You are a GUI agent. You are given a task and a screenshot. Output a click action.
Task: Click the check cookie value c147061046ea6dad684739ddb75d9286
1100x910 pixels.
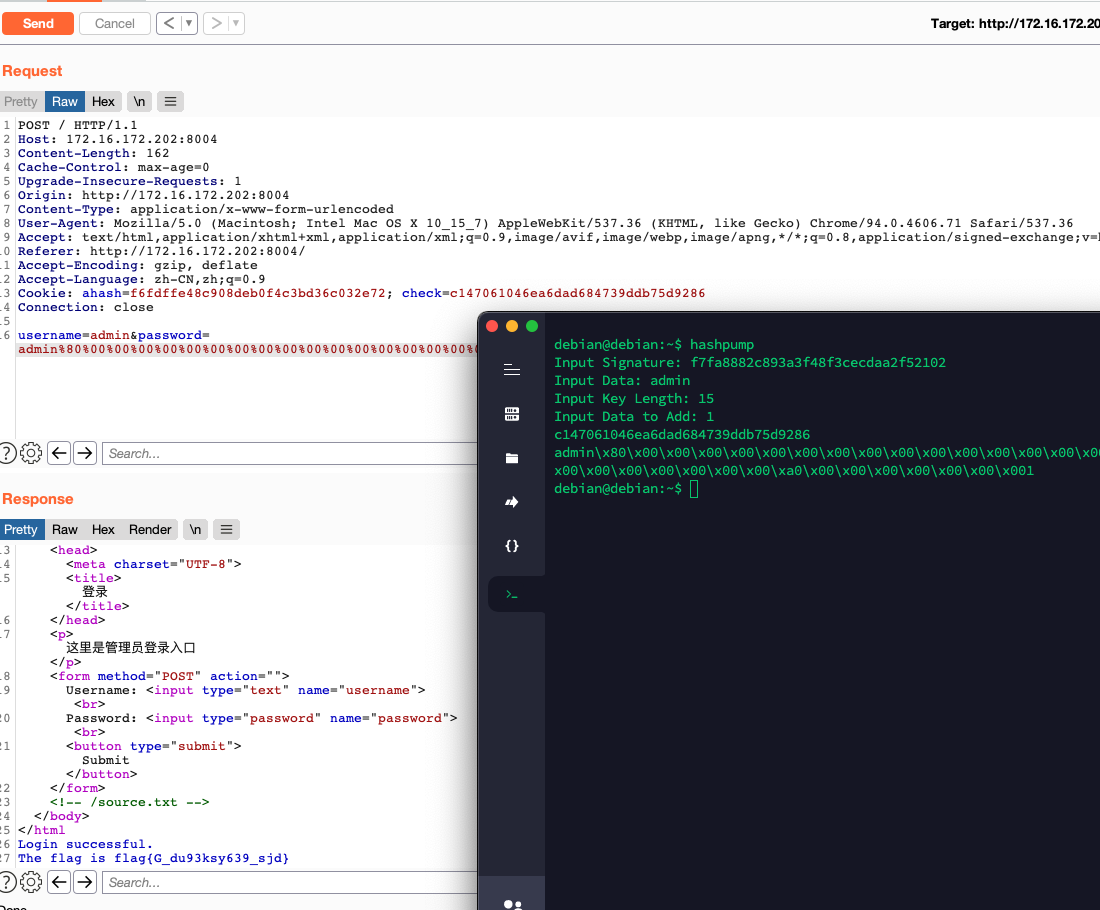tap(577, 293)
